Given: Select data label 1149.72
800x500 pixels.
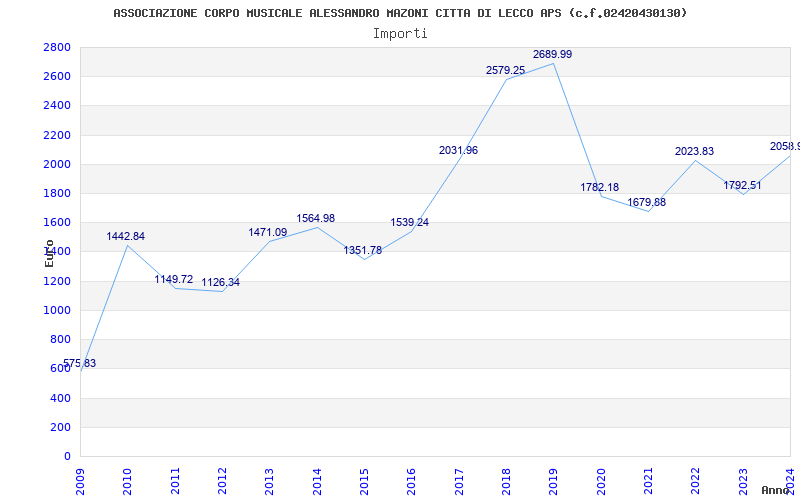Looking at the screenshot, I should [174, 279].
